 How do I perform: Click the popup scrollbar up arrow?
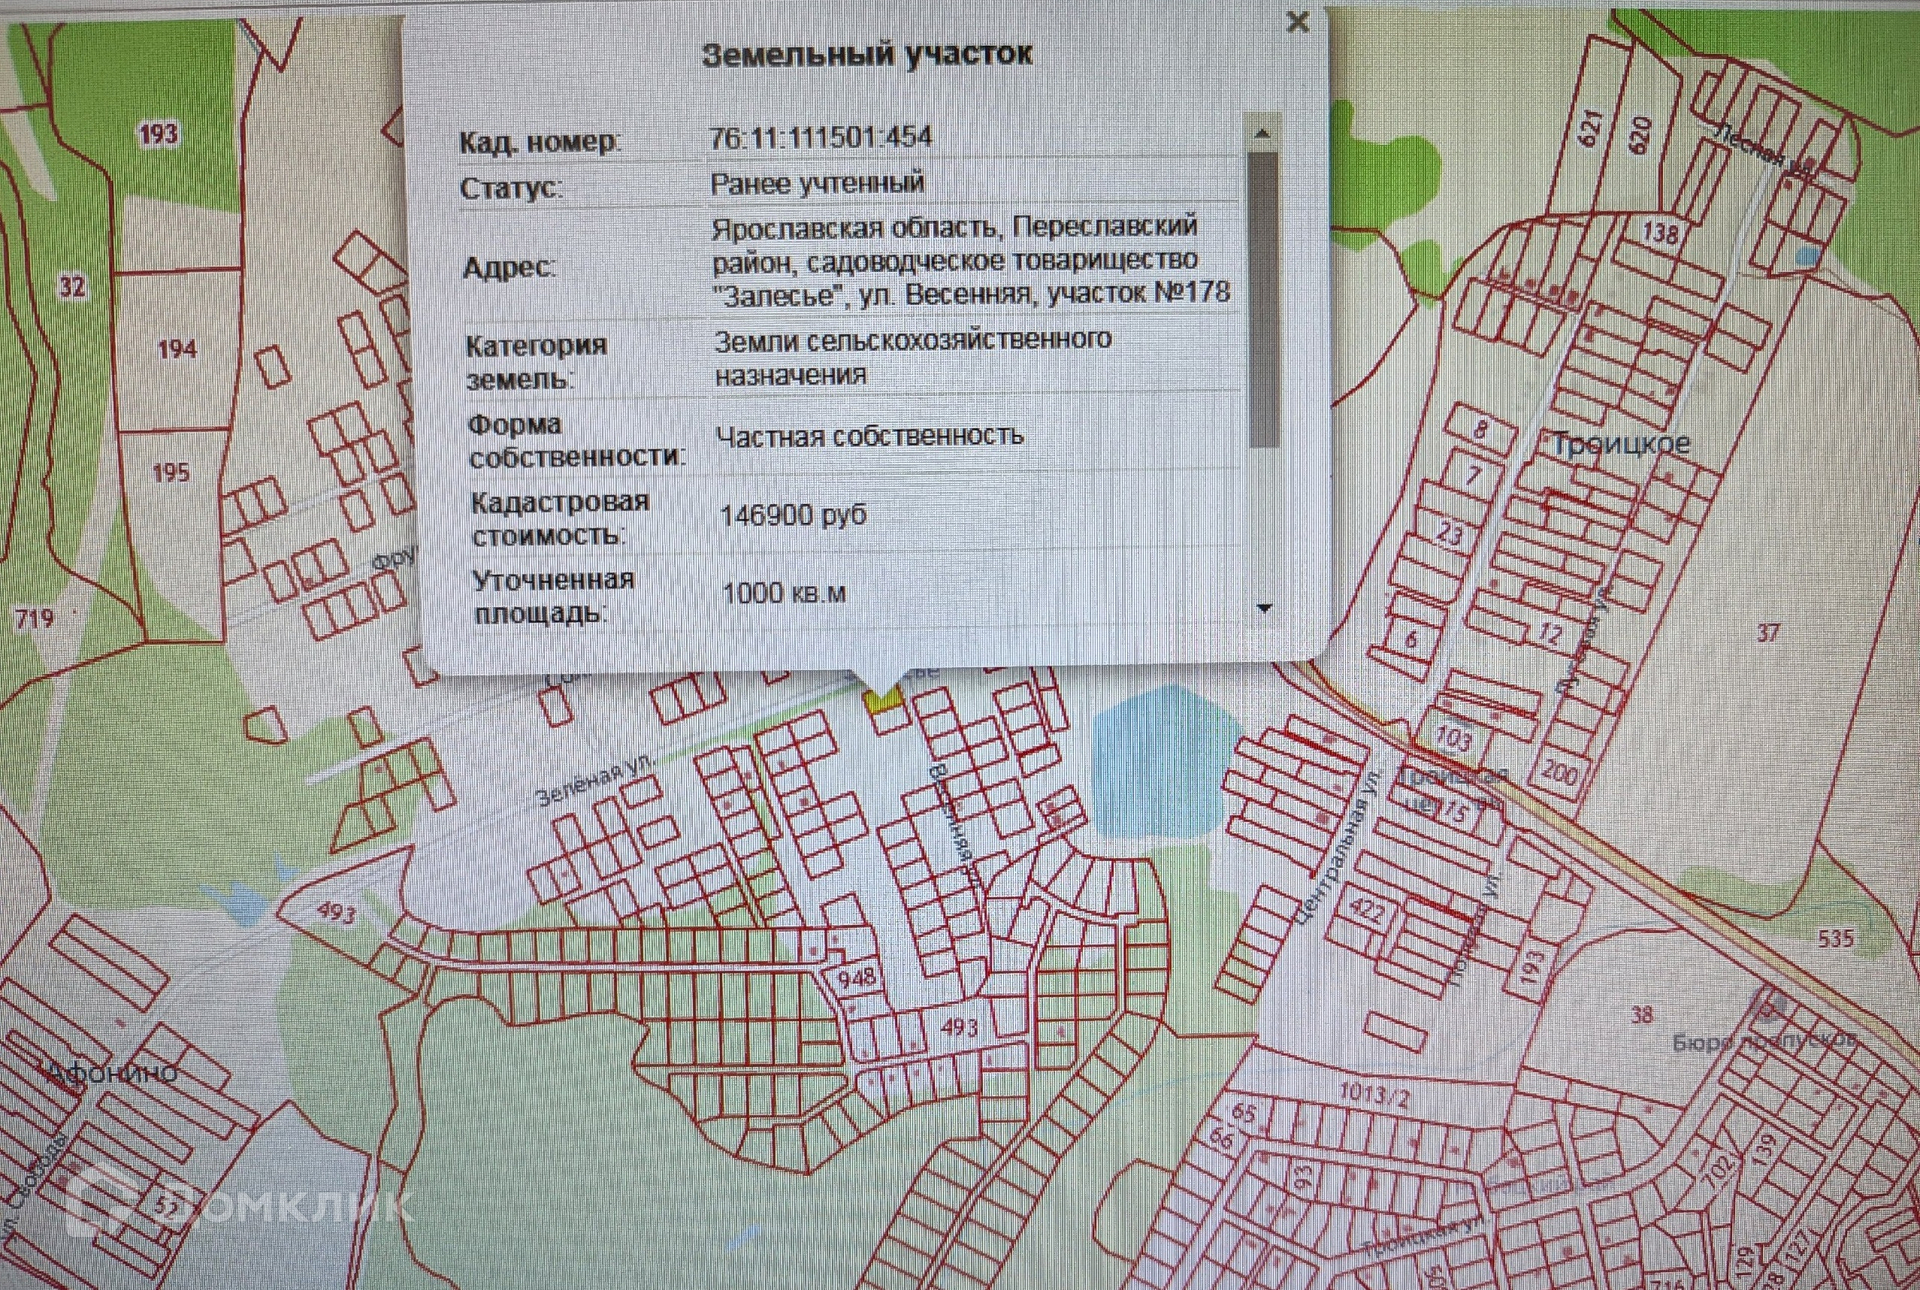pyautogui.click(x=1262, y=133)
